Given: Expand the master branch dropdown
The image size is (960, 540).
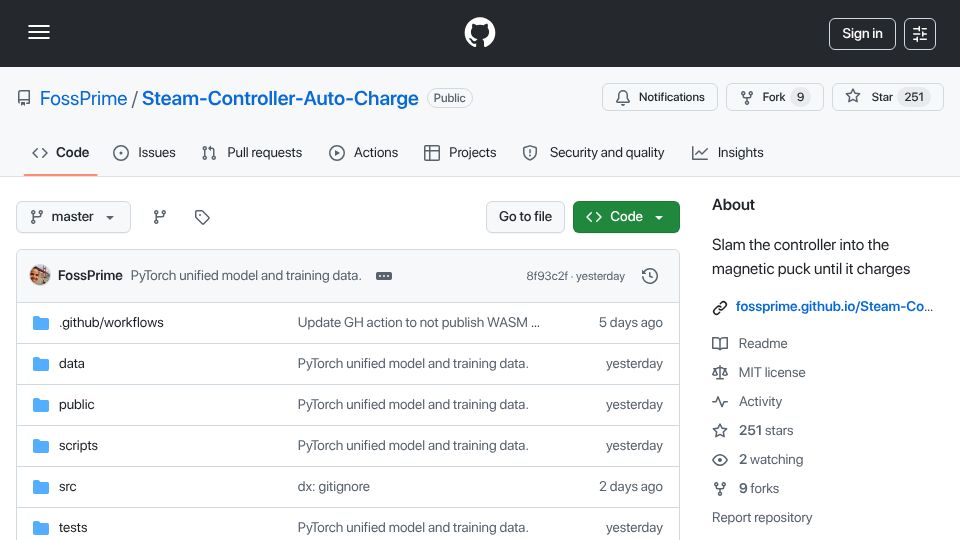Looking at the screenshot, I should 73,217.
